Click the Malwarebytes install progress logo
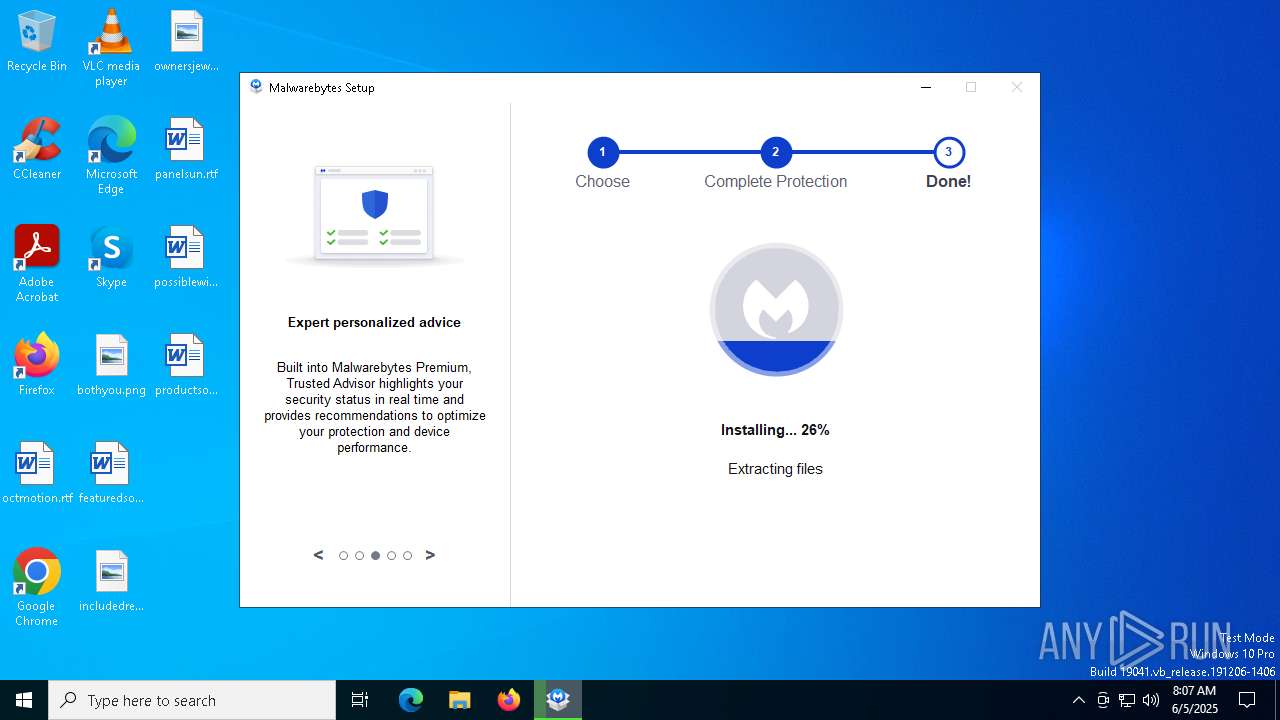Screen dimensions: 1280x720 point(776,310)
